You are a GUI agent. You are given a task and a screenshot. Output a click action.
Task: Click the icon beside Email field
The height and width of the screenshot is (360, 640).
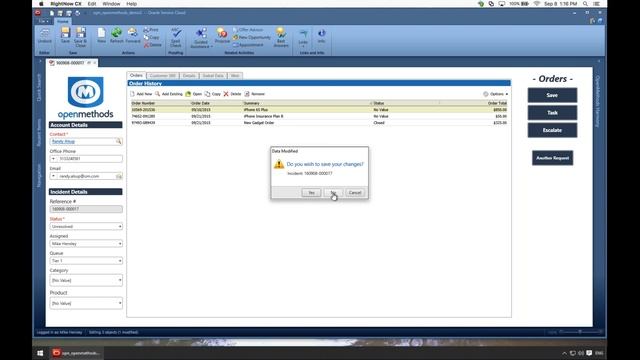pyautogui.click(x=119, y=176)
